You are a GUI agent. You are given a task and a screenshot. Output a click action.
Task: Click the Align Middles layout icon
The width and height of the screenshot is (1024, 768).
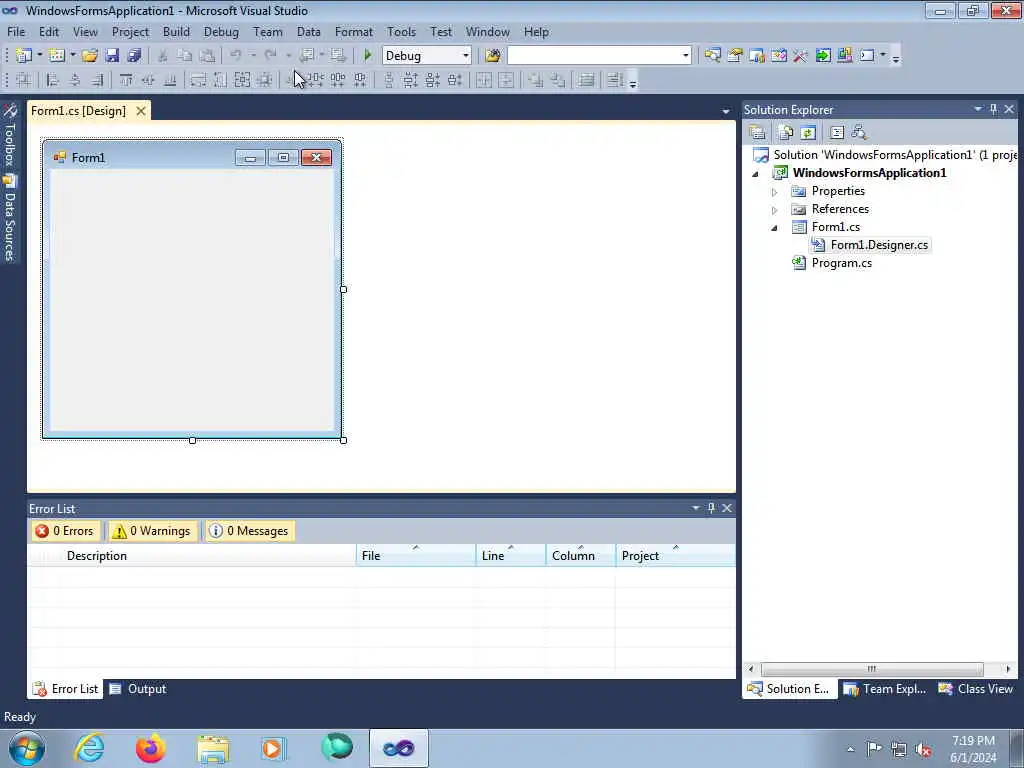(x=148, y=80)
